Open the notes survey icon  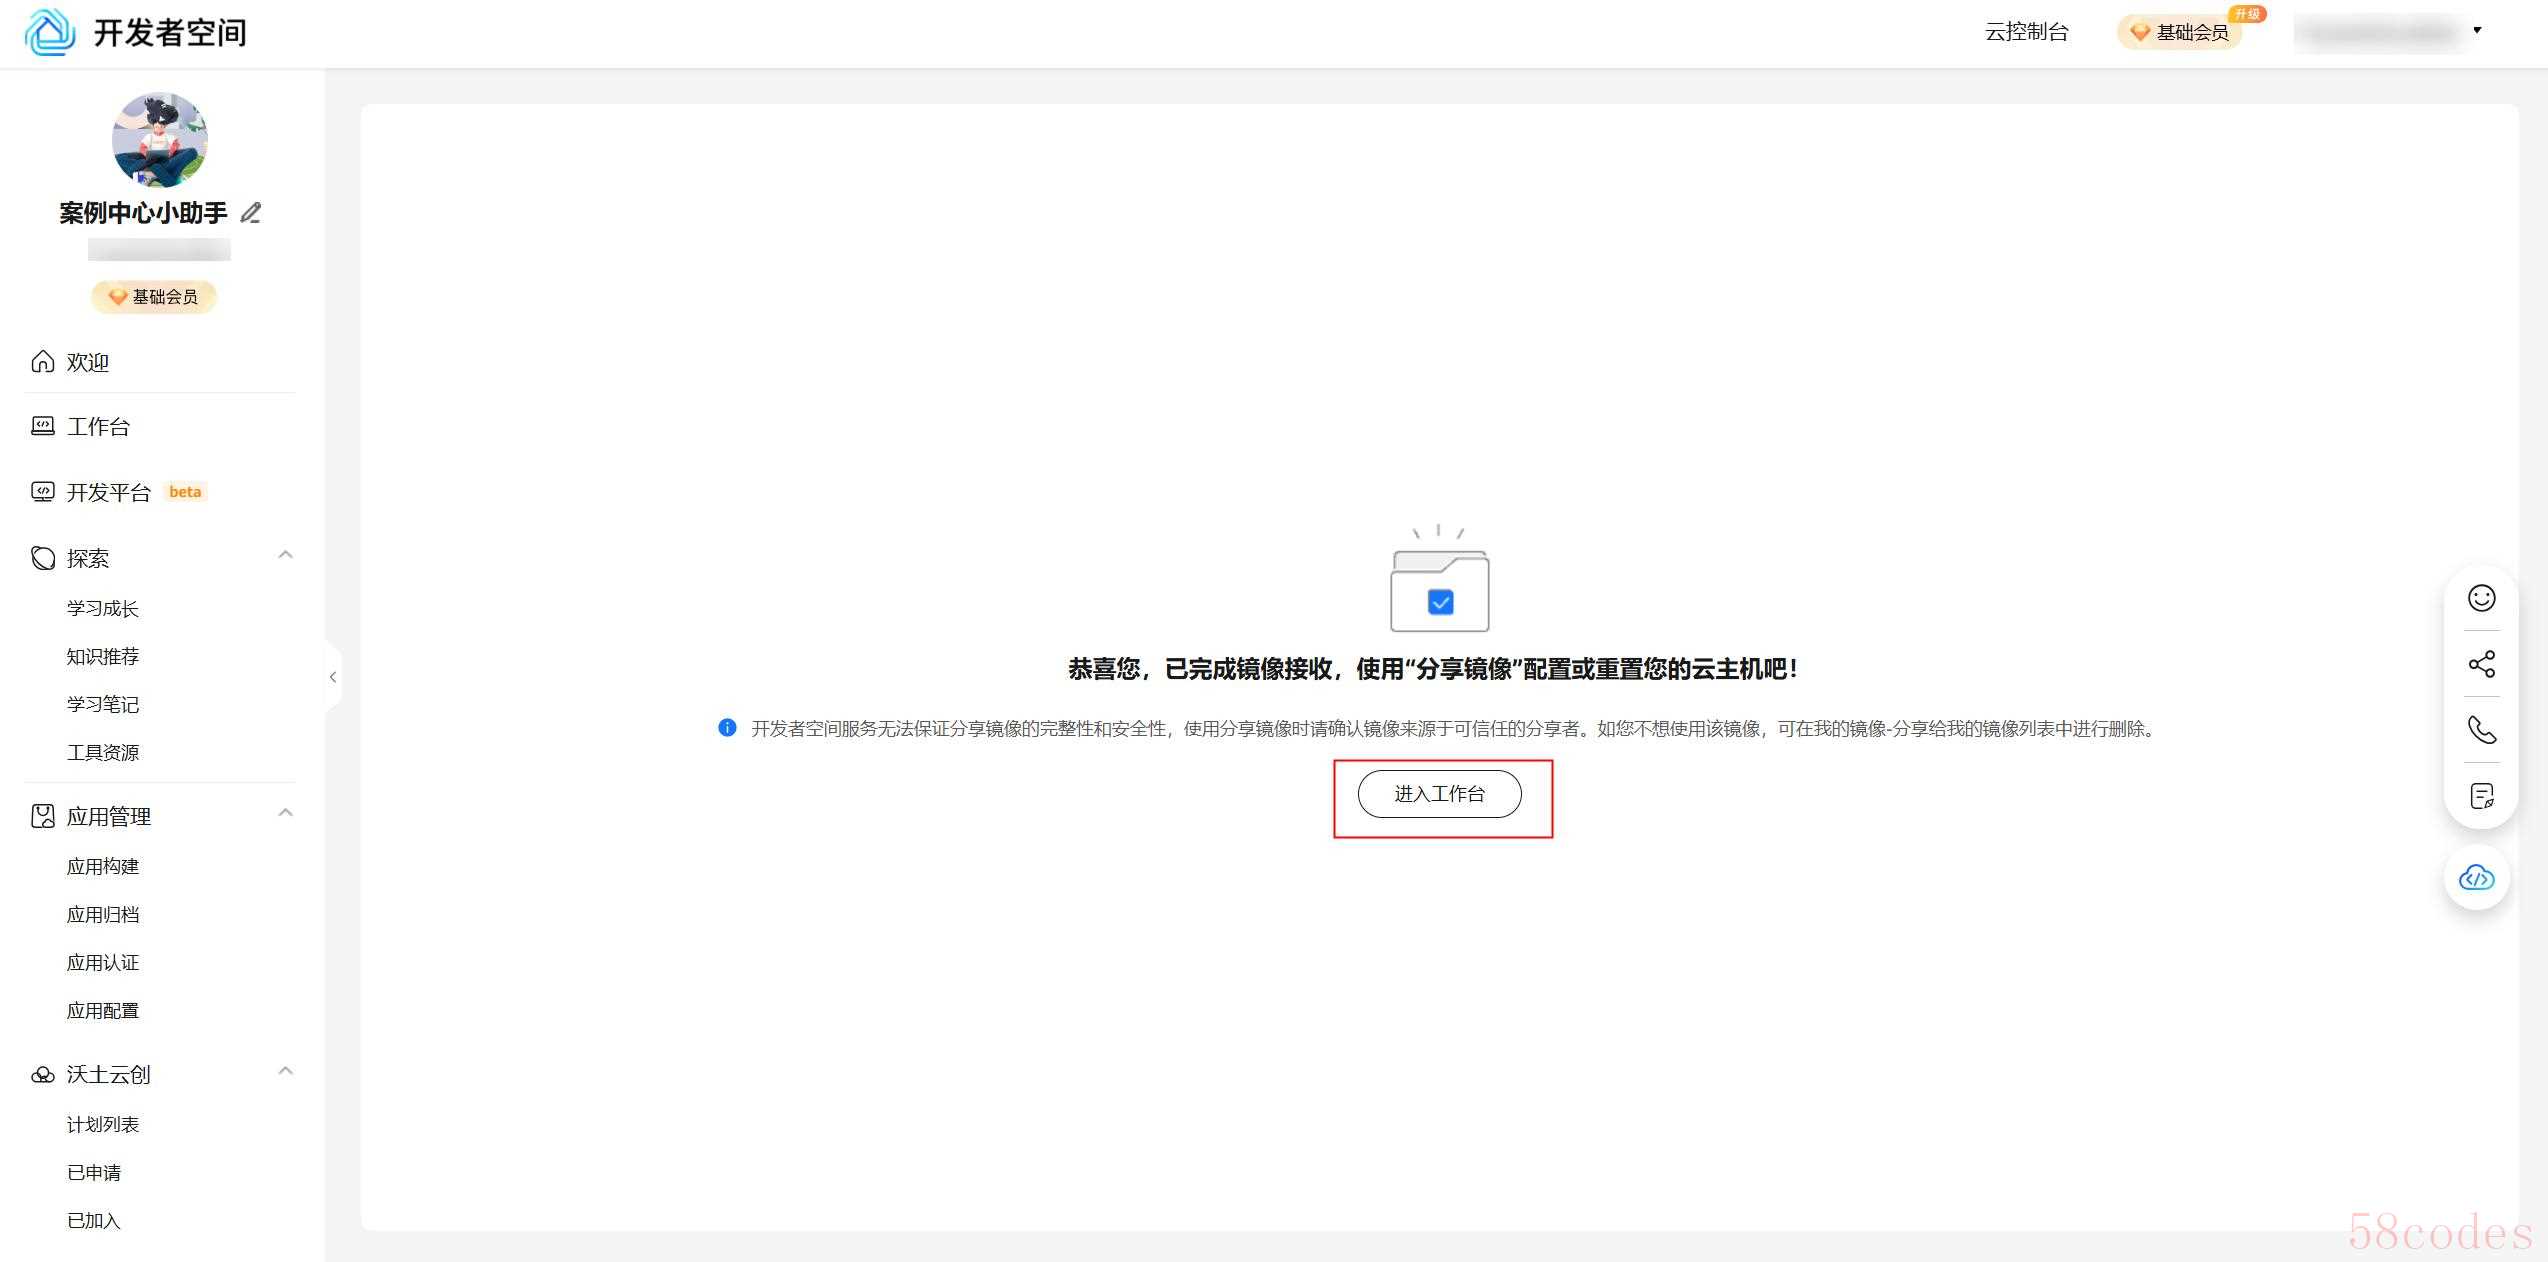point(2481,796)
